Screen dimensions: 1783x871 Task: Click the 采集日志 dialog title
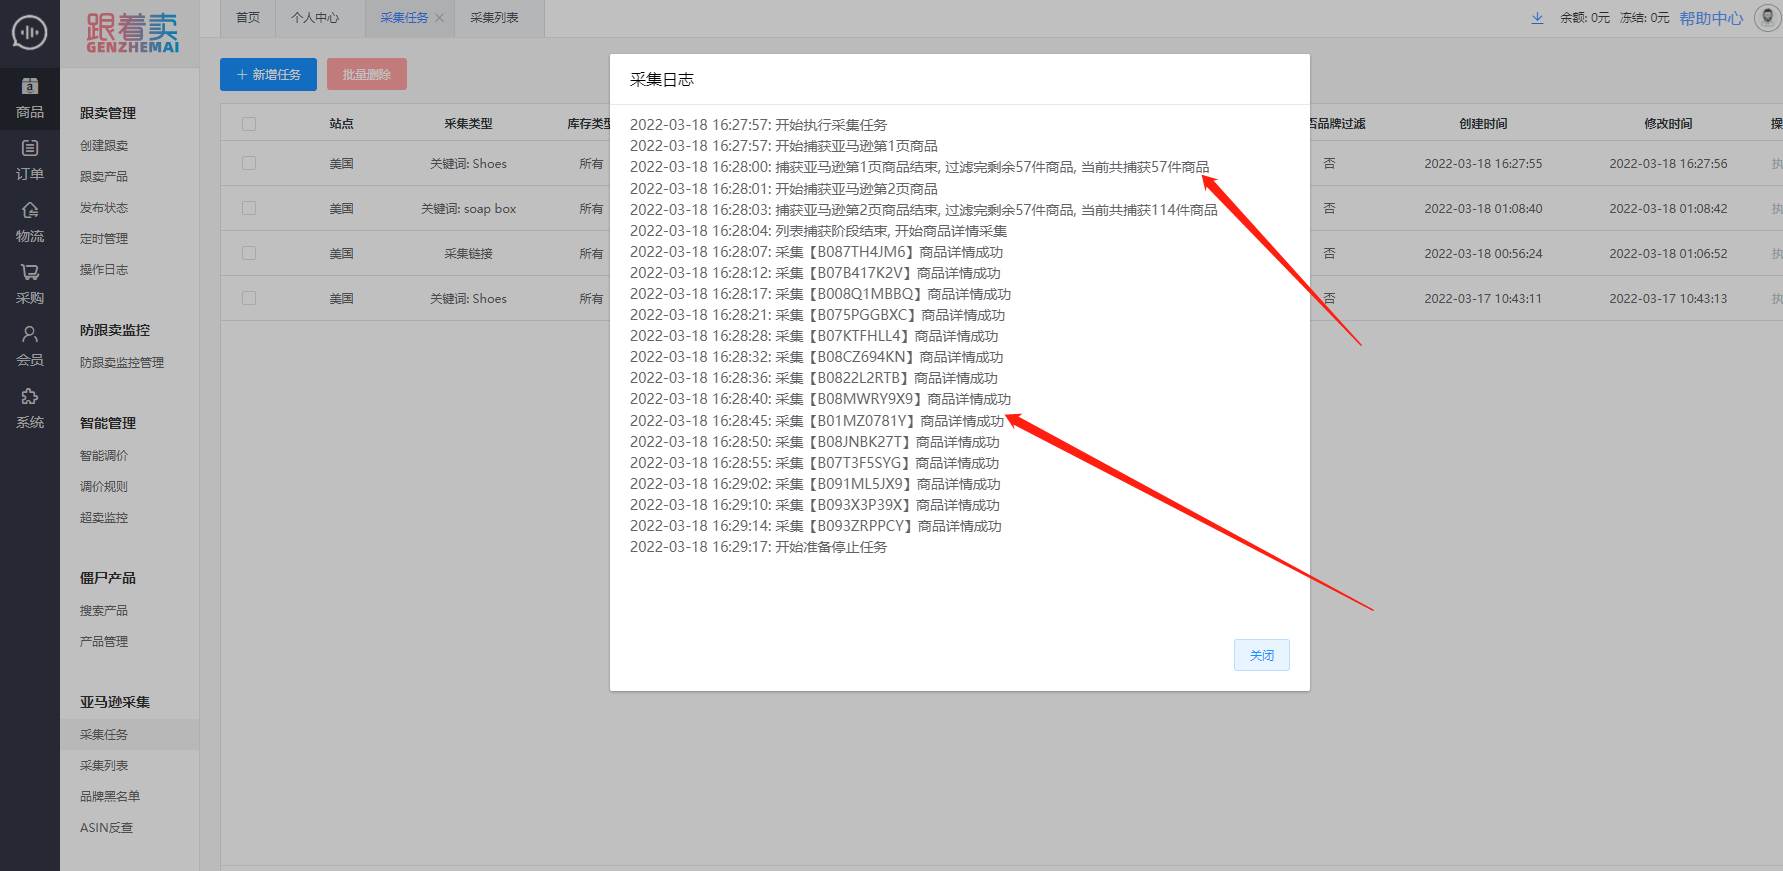(x=662, y=79)
